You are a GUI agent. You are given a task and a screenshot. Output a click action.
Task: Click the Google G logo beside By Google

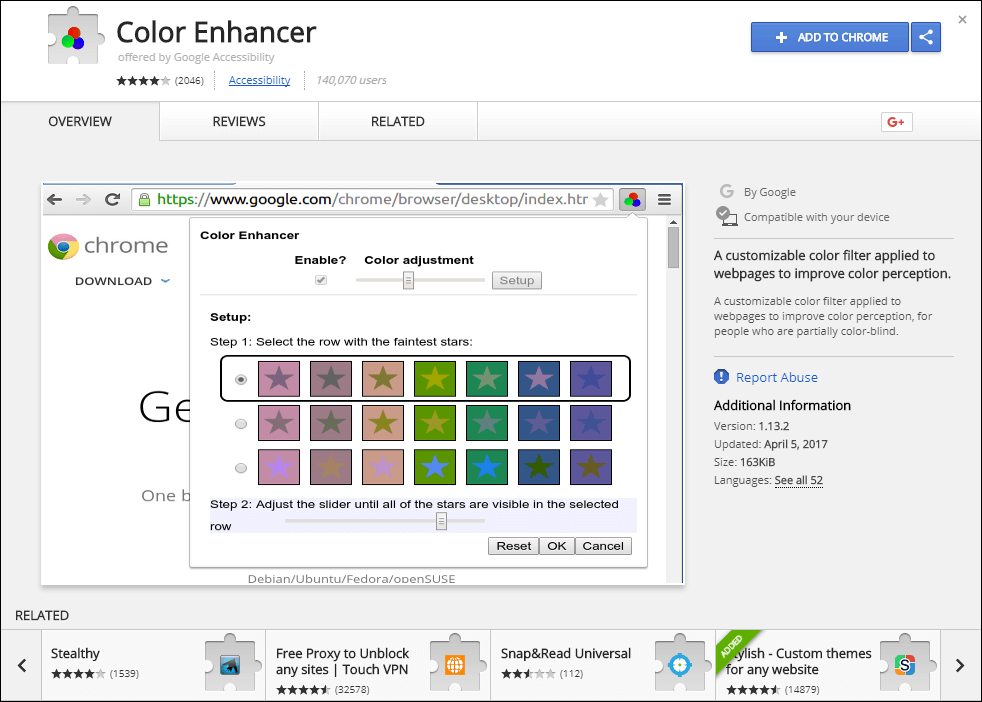point(726,191)
